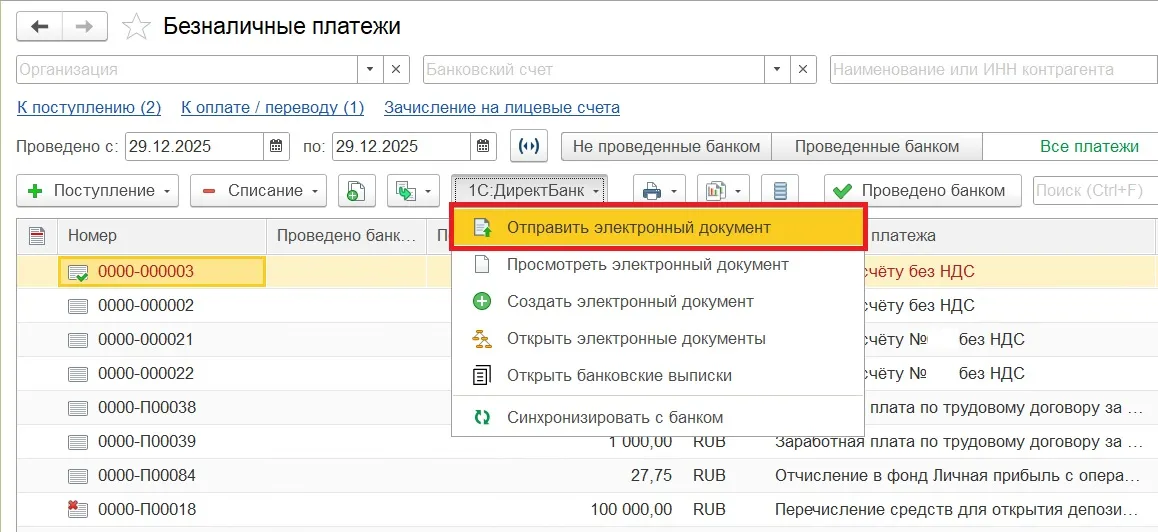Add Безналичные платежи to favorites via star
The width and height of the screenshot is (1158, 532).
(136, 27)
